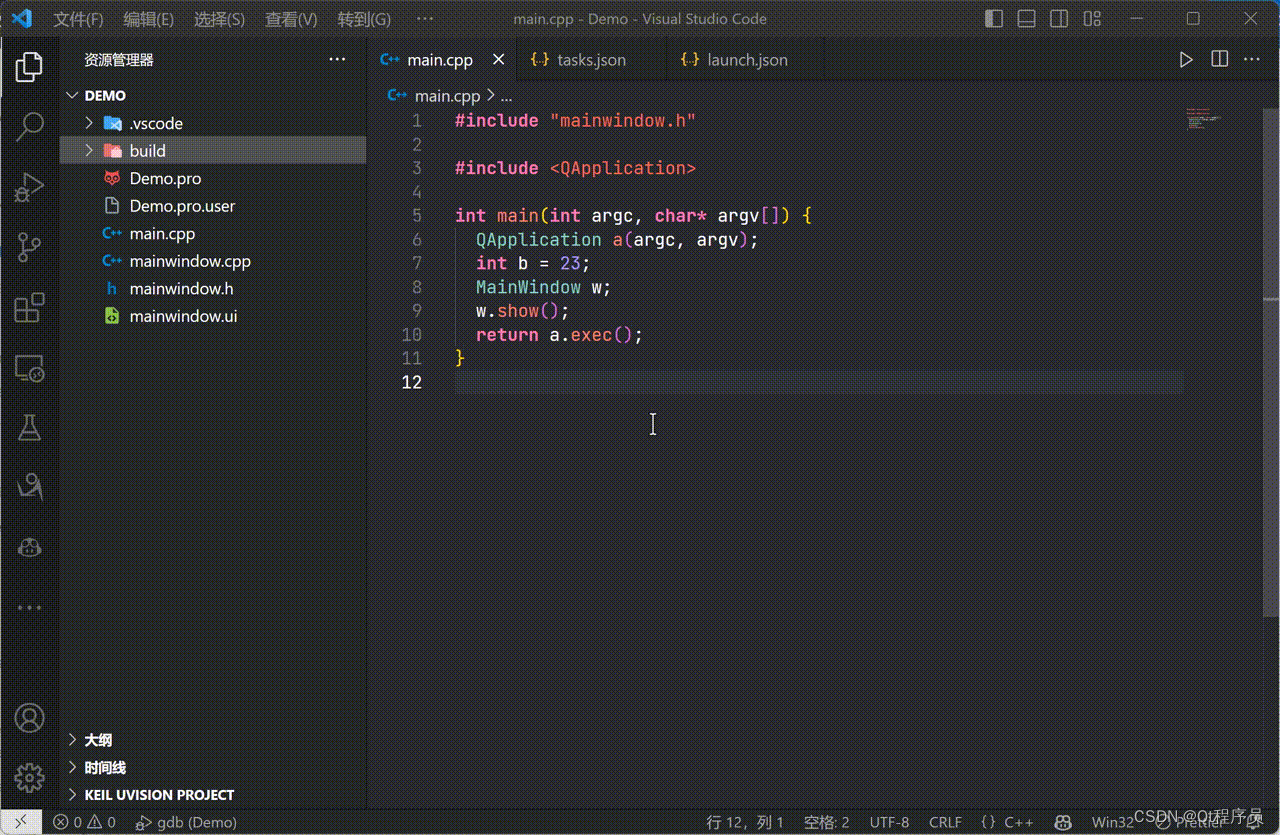The image size is (1280, 835).
Task: Change the UTF-8 encoding in status bar
Action: coord(889,822)
